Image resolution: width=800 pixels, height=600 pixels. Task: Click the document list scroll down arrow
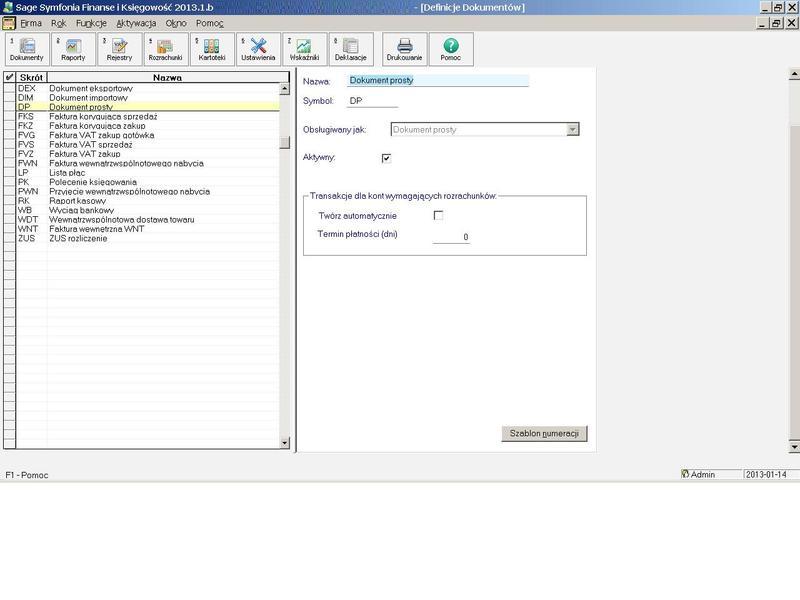[x=285, y=443]
